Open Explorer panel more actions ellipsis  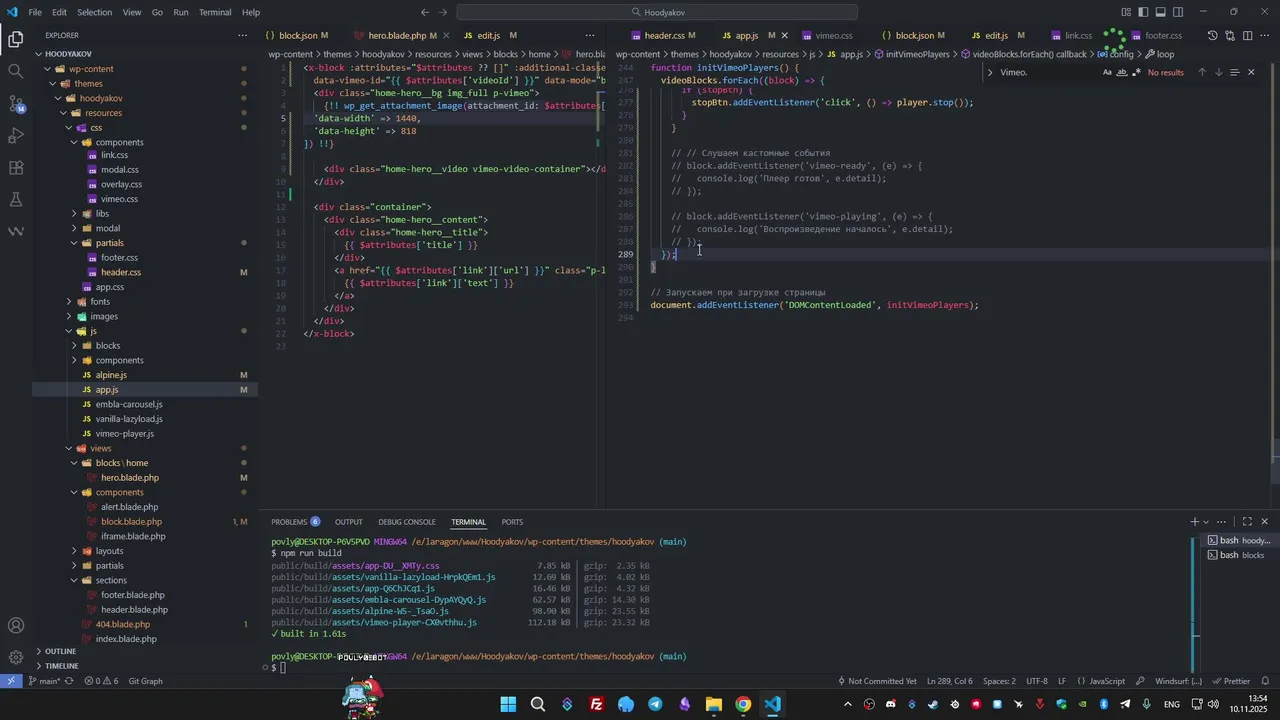pos(242,35)
